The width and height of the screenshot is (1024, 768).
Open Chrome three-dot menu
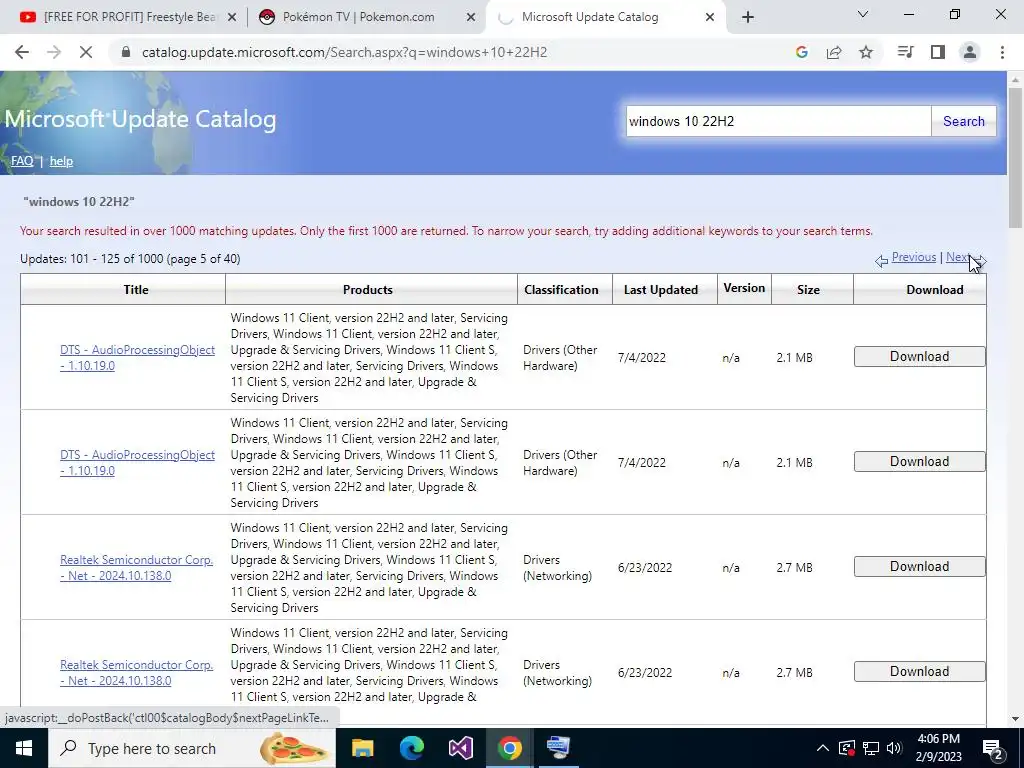point(1002,52)
